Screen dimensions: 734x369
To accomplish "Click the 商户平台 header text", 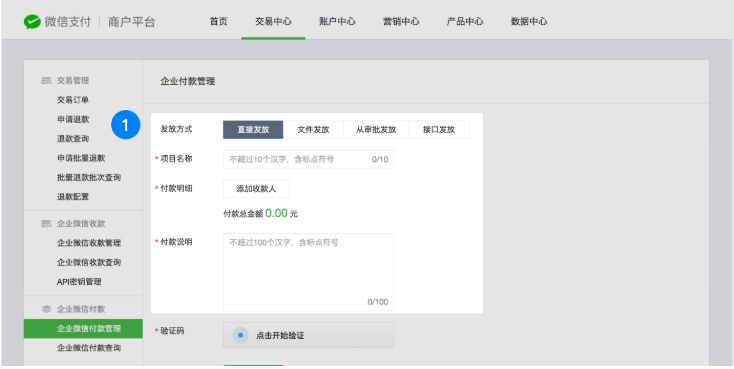I will [132, 22].
